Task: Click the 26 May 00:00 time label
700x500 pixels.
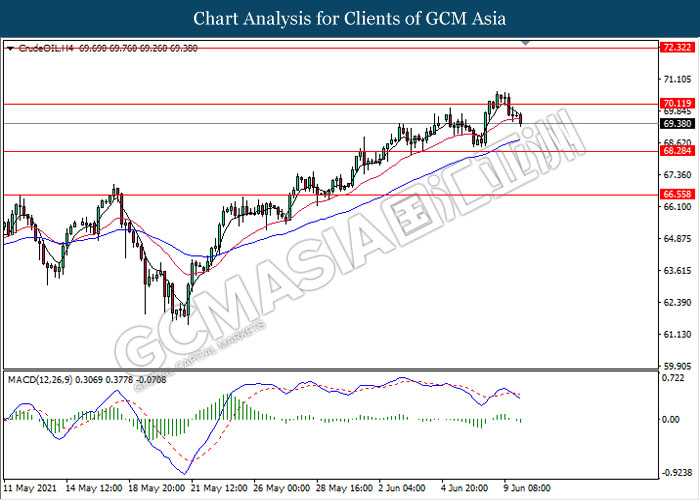Action: tap(281, 488)
